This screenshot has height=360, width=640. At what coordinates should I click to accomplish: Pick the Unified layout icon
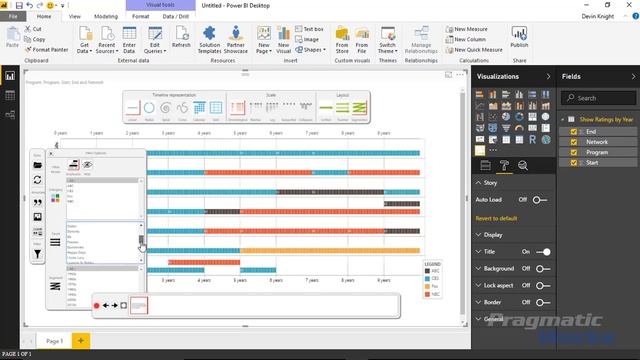coord(326,108)
